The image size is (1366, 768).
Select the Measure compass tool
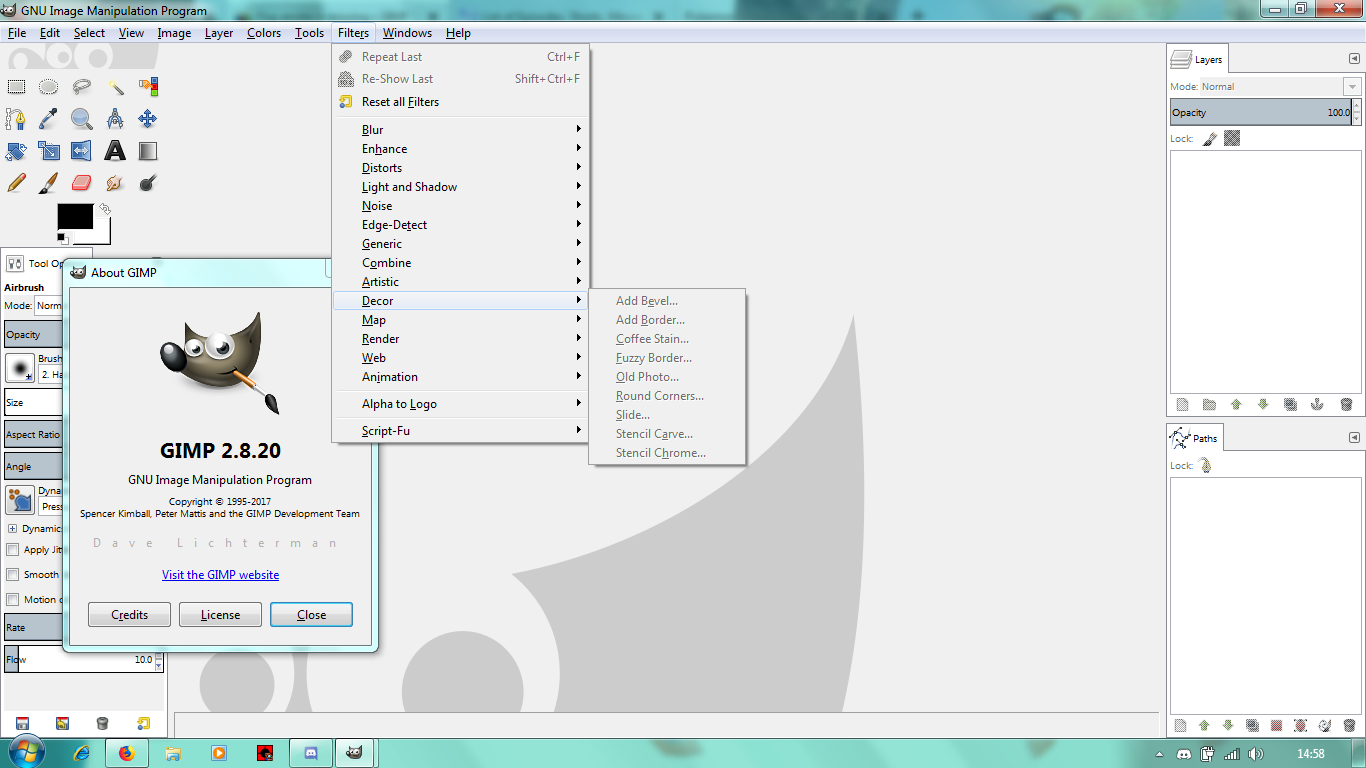tap(115, 119)
